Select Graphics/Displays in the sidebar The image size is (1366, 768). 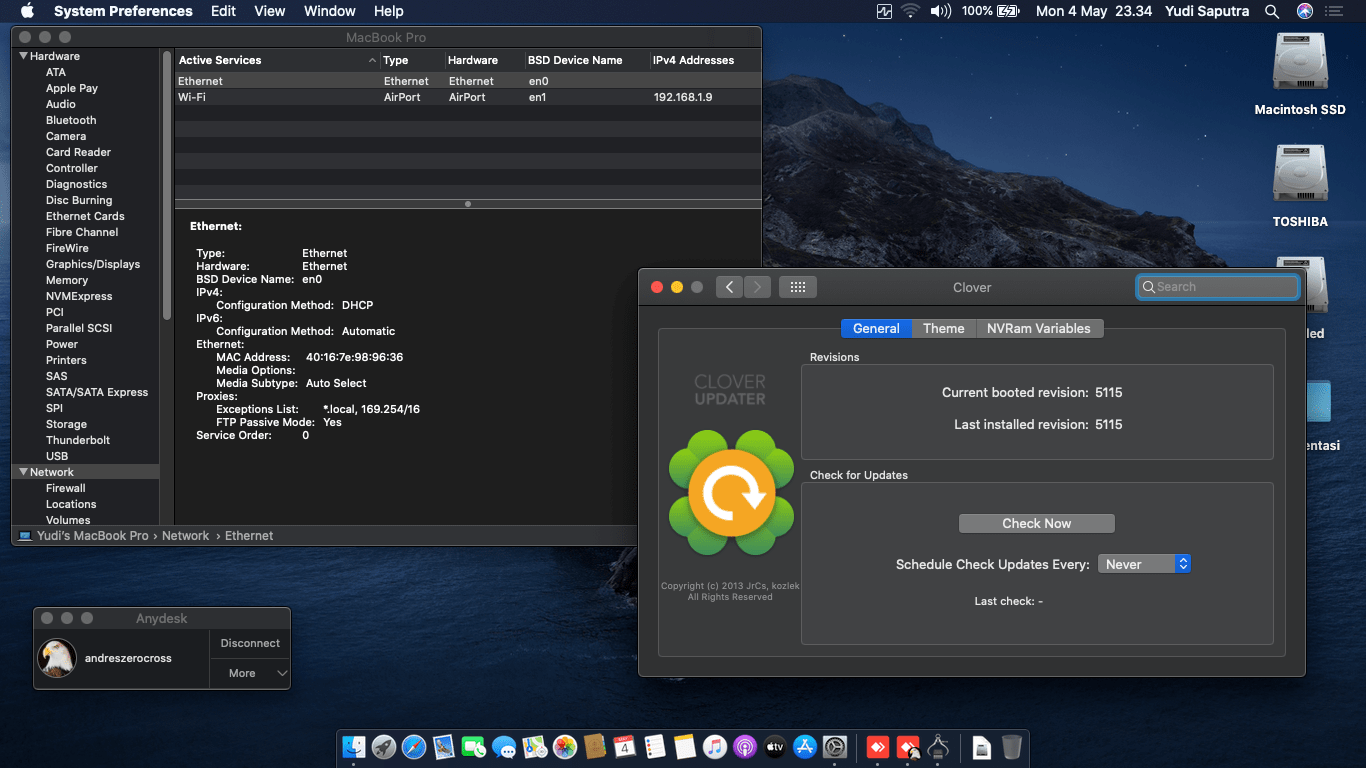click(93, 264)
